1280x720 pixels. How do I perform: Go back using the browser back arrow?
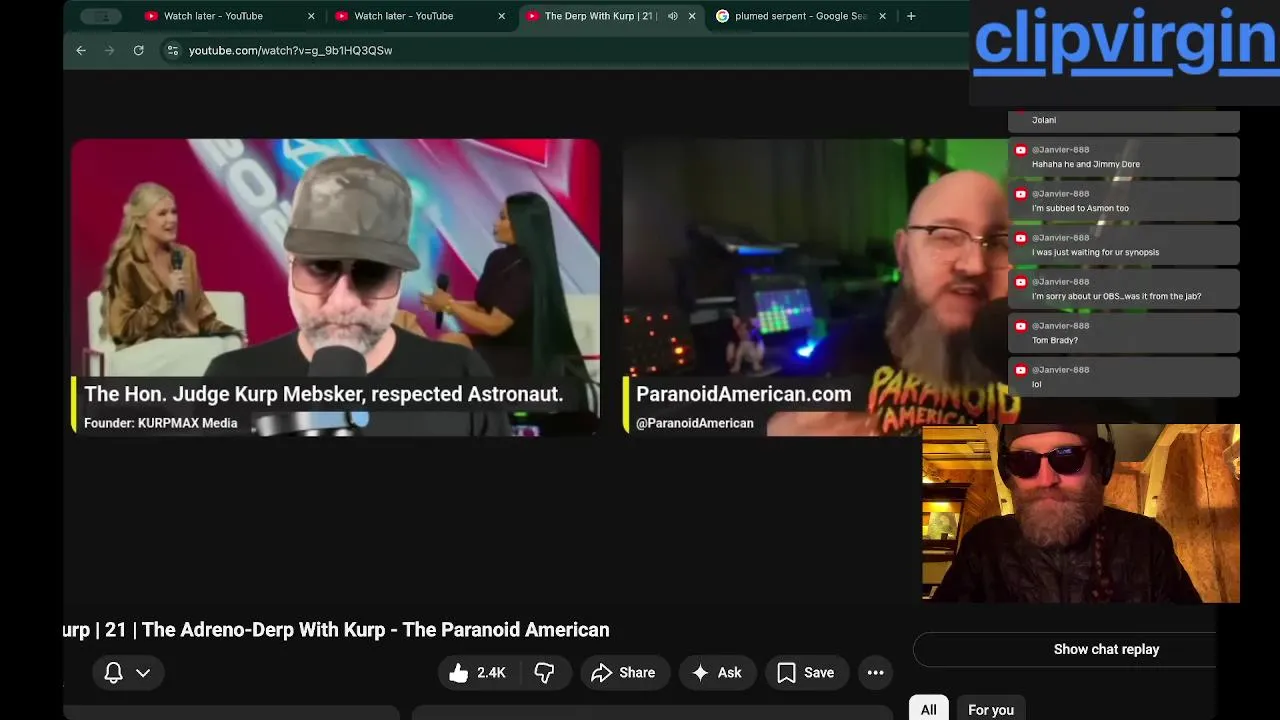coord(81,50)
